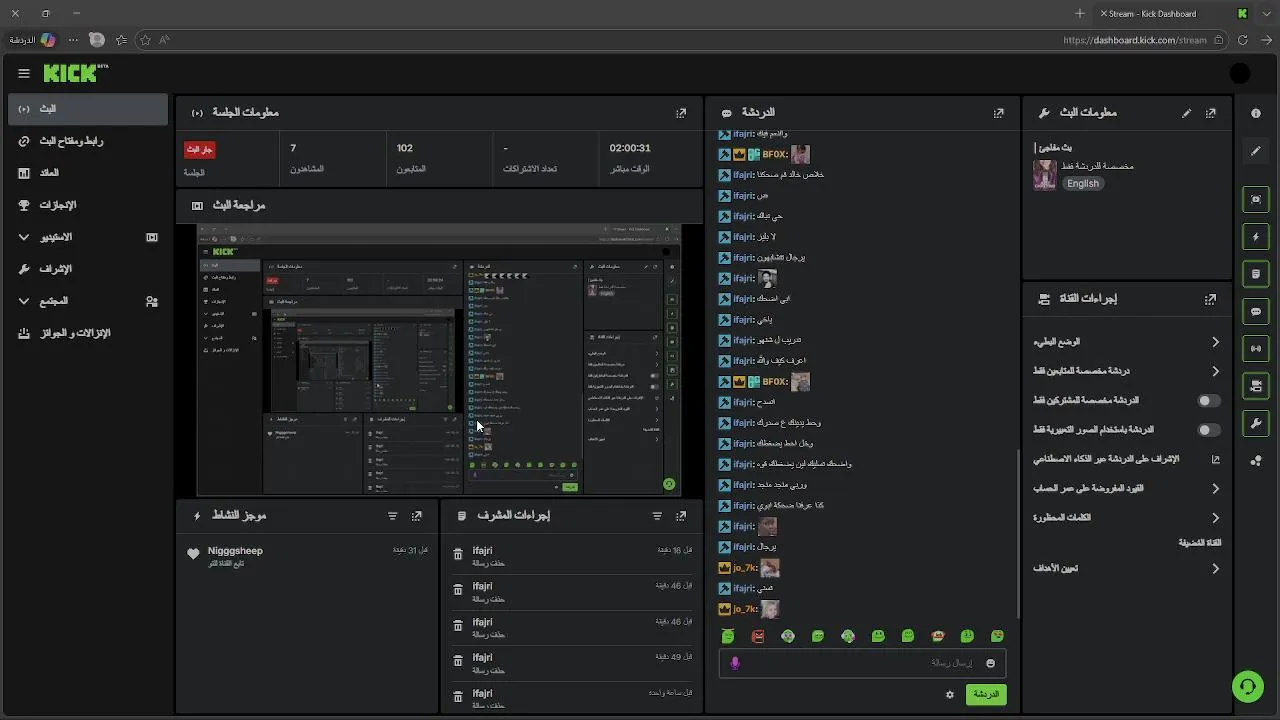Viewport: 1280px width, 720px height.
Task: Pop out the stream info panel
Action: [x=1211, y=113]
